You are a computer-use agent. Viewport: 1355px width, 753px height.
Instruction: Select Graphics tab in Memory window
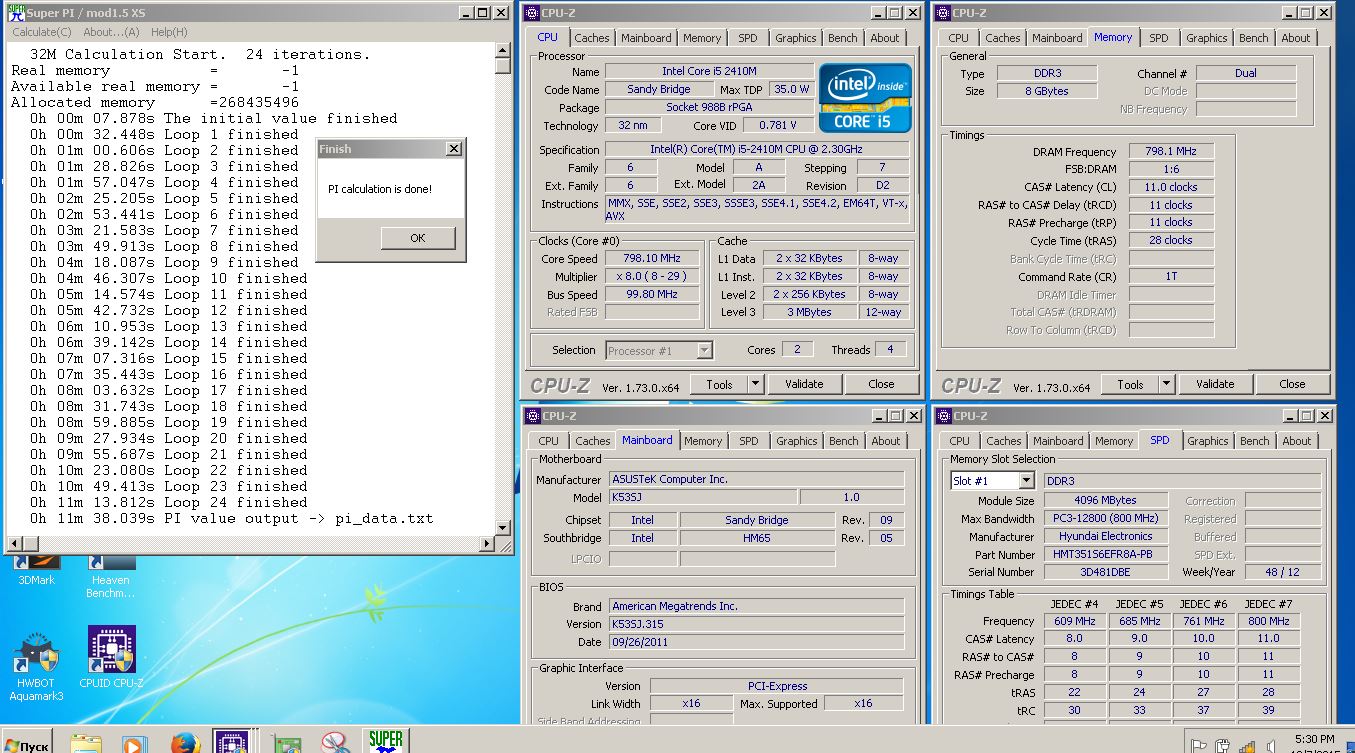click(1207, 38)
